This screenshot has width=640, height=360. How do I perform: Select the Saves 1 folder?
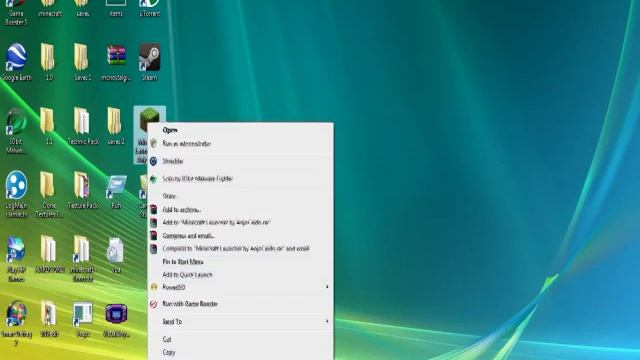click(82, 62)
